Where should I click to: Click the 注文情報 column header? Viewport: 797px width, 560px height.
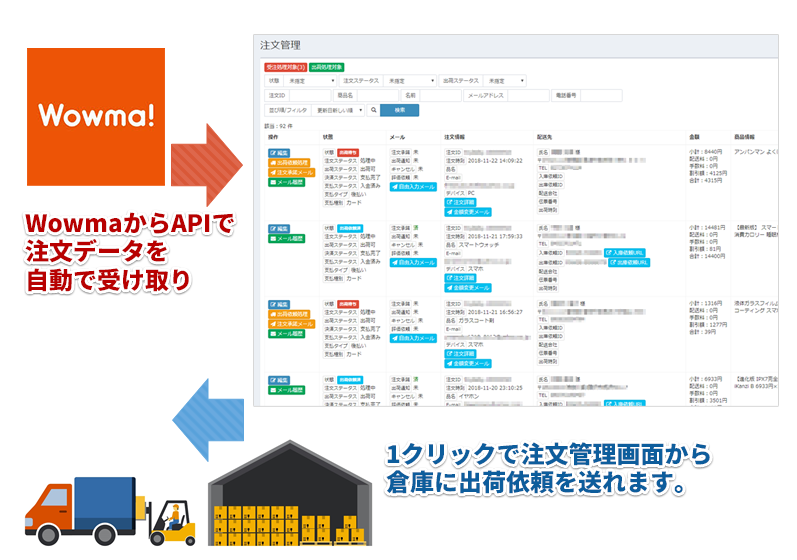[454, 137]
